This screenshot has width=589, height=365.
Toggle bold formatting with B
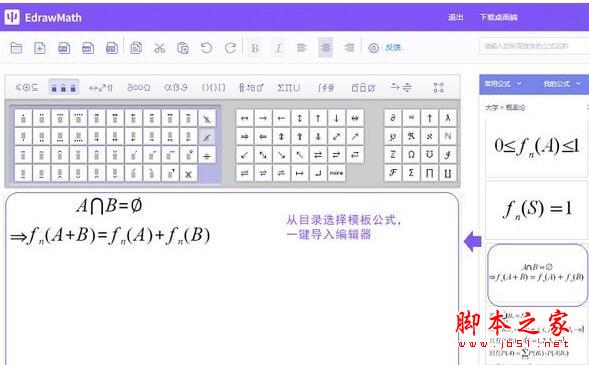[255, 48]
